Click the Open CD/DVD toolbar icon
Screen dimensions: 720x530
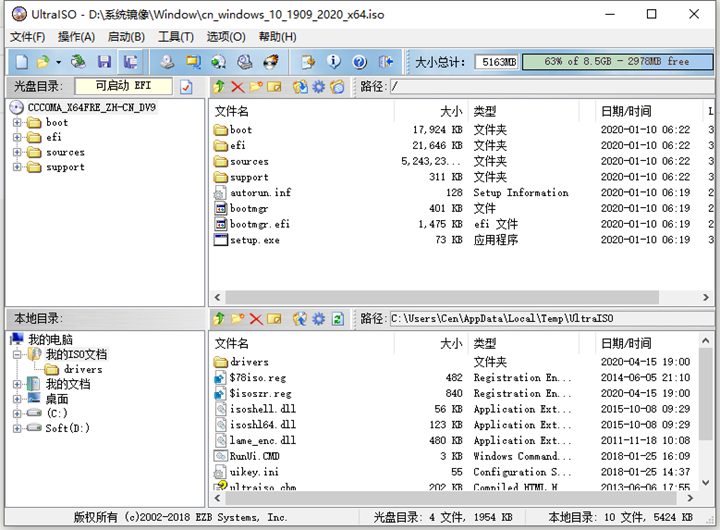79,62
